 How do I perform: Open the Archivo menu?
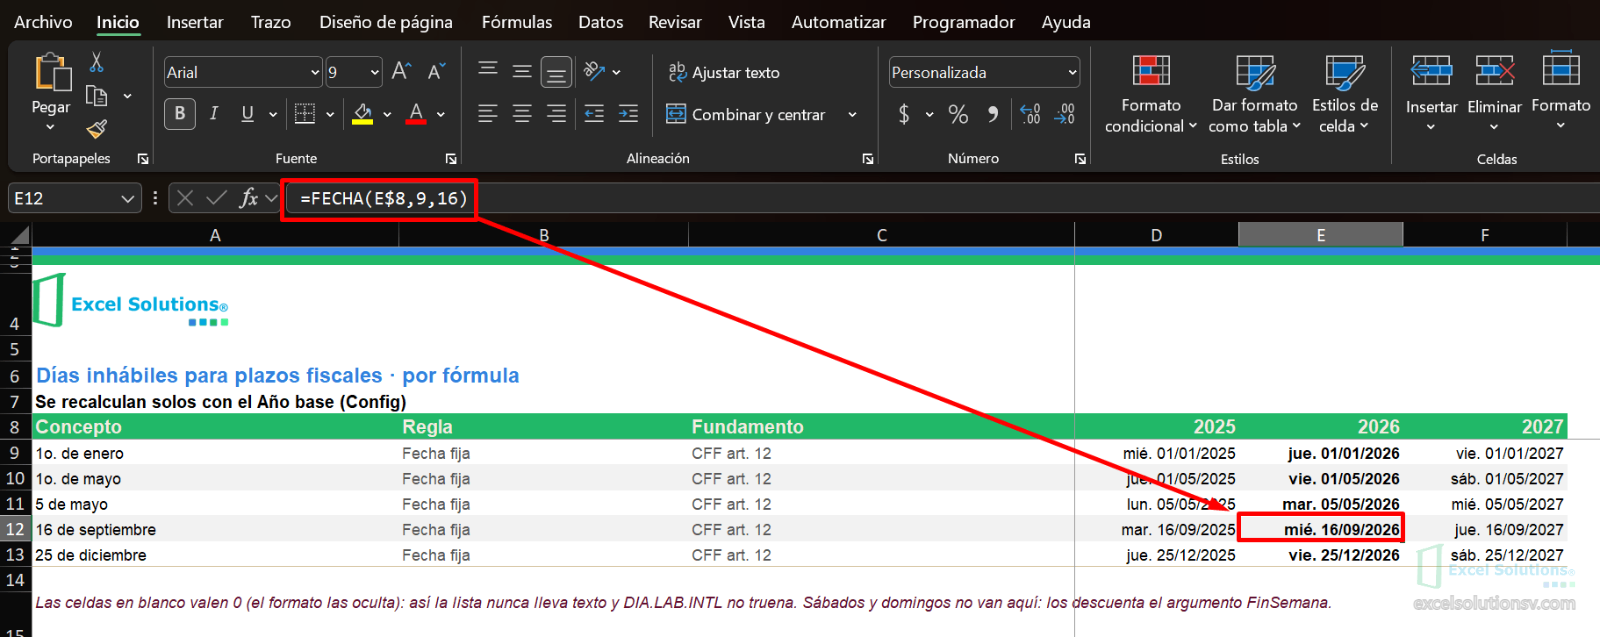click(x=43, y=22)
